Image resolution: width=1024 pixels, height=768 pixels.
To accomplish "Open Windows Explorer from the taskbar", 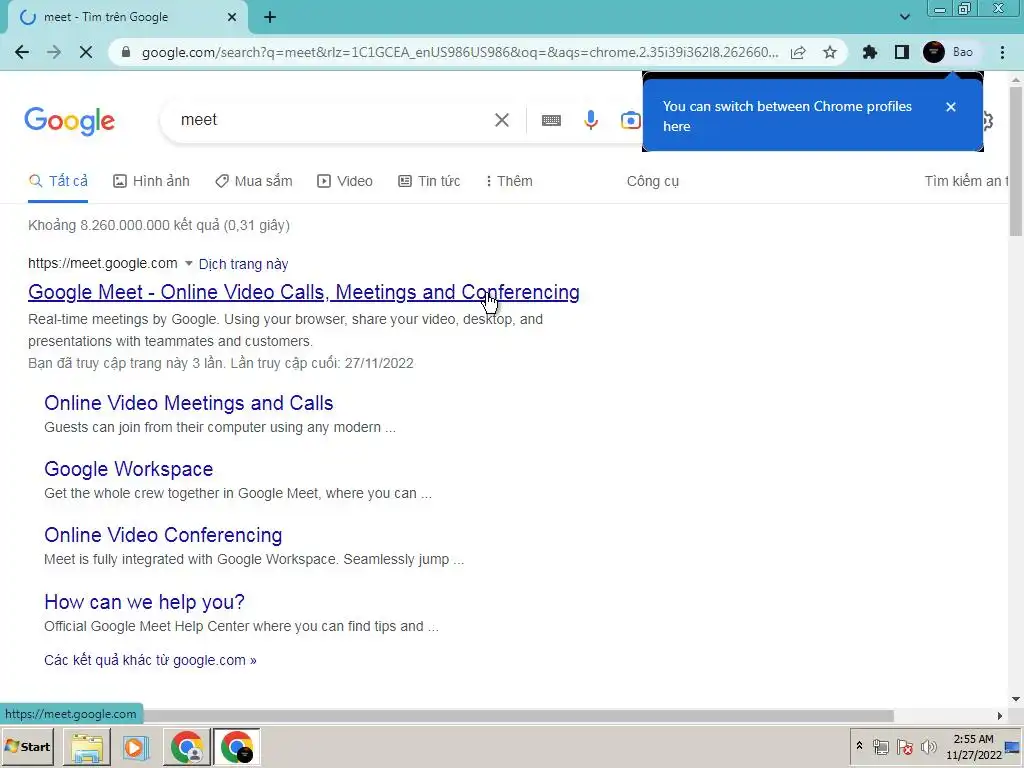I will [x=87, y=747].
